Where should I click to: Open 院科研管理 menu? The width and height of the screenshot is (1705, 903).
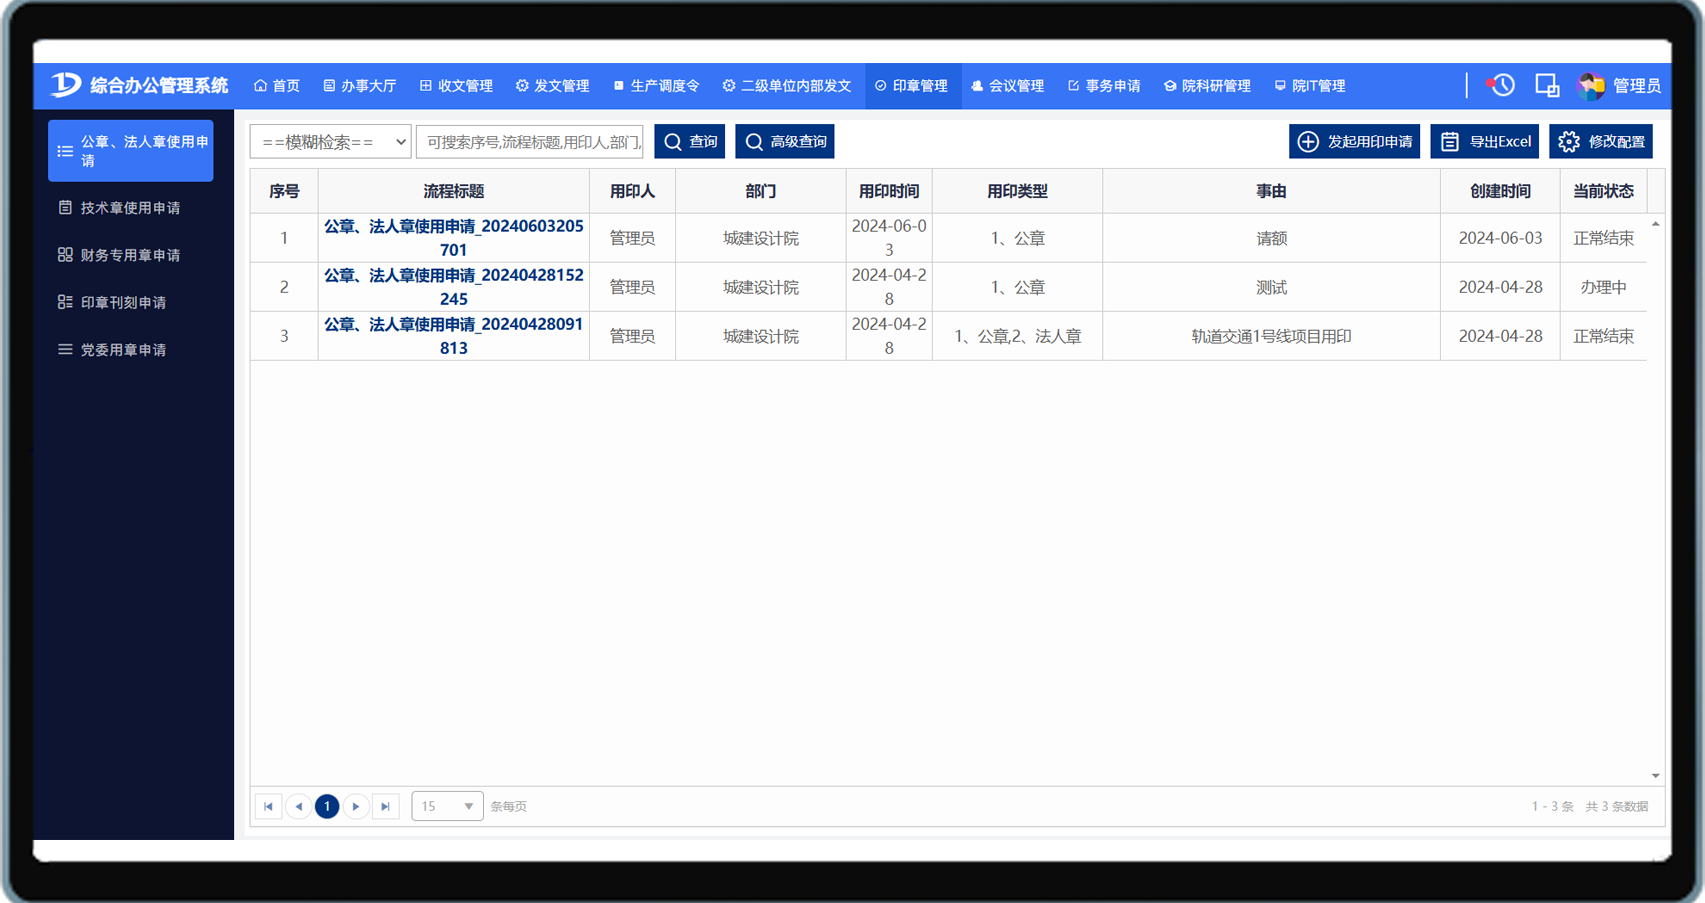click(x=1208, y=86)
